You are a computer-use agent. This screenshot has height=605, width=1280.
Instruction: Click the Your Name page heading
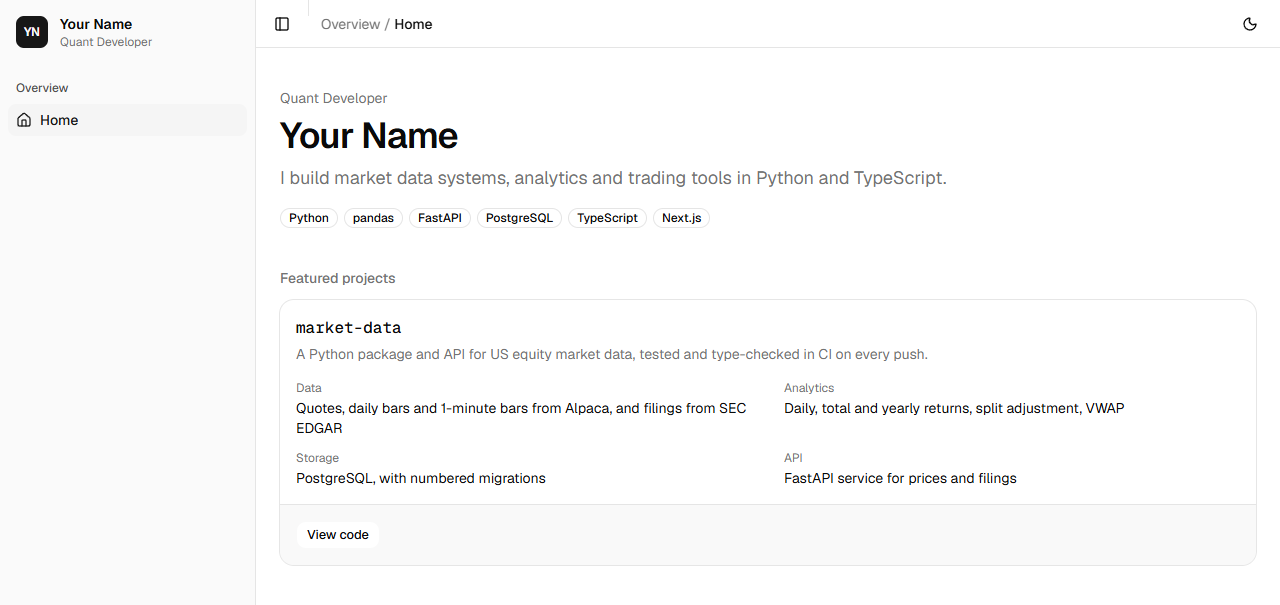[369, 136]
